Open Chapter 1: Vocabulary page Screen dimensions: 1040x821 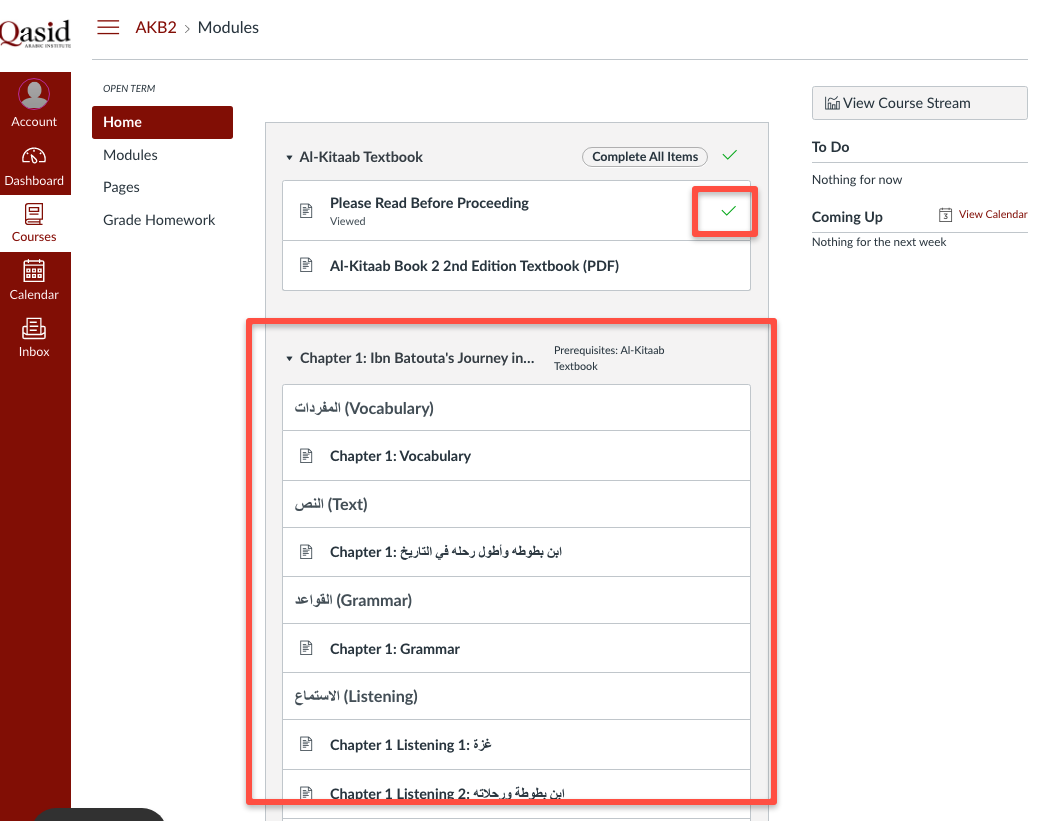pos(401,456)
